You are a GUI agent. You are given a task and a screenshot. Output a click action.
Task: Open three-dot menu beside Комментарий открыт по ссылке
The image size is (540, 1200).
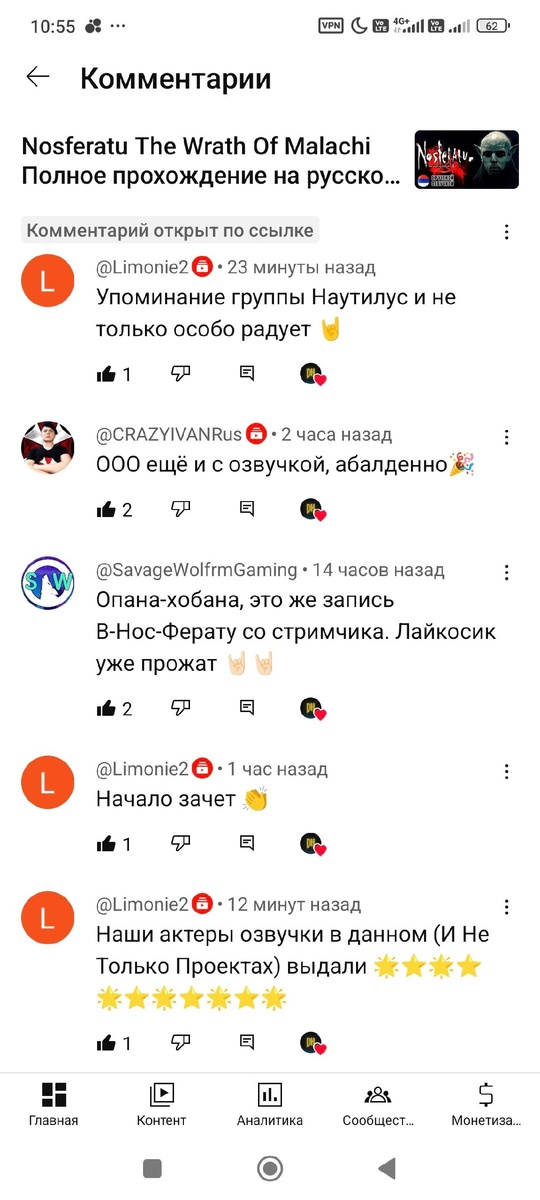(x=507, y=232)
